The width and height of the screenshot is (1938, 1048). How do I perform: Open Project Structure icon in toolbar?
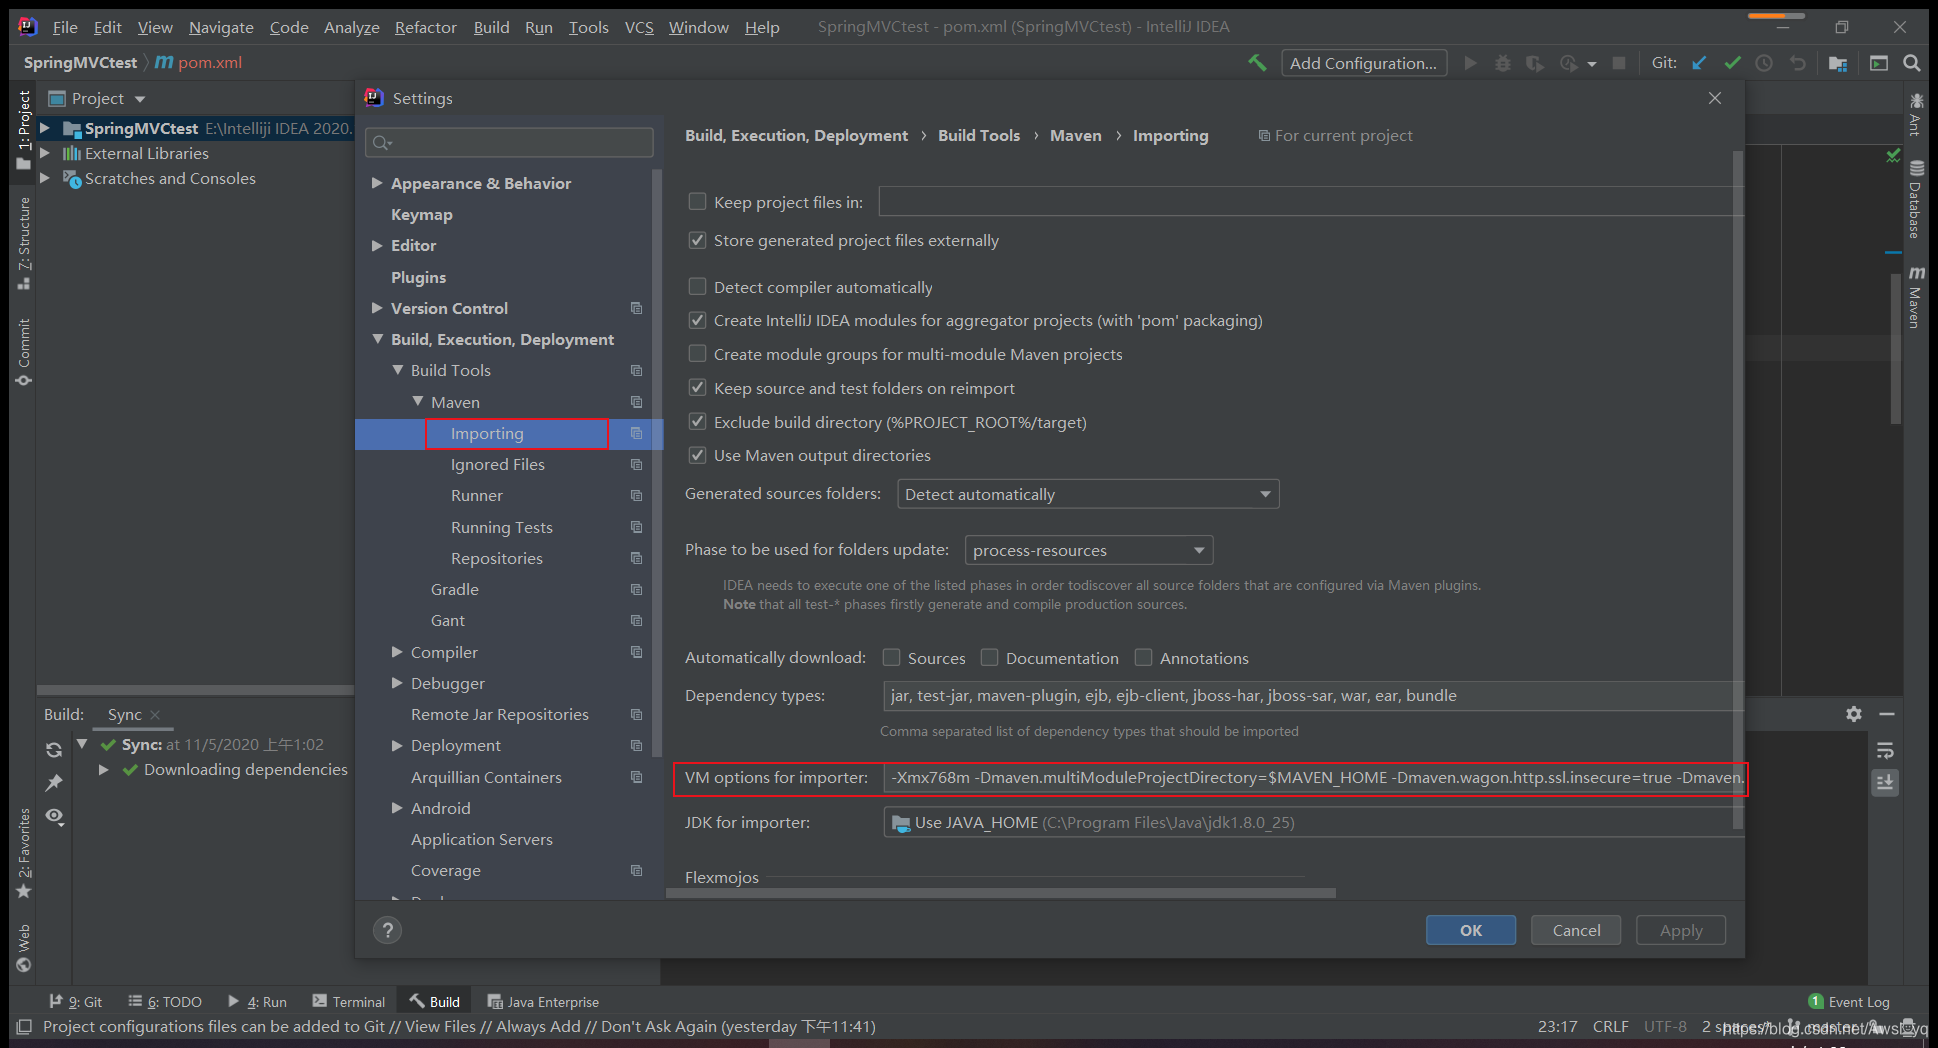(1838, 63)
